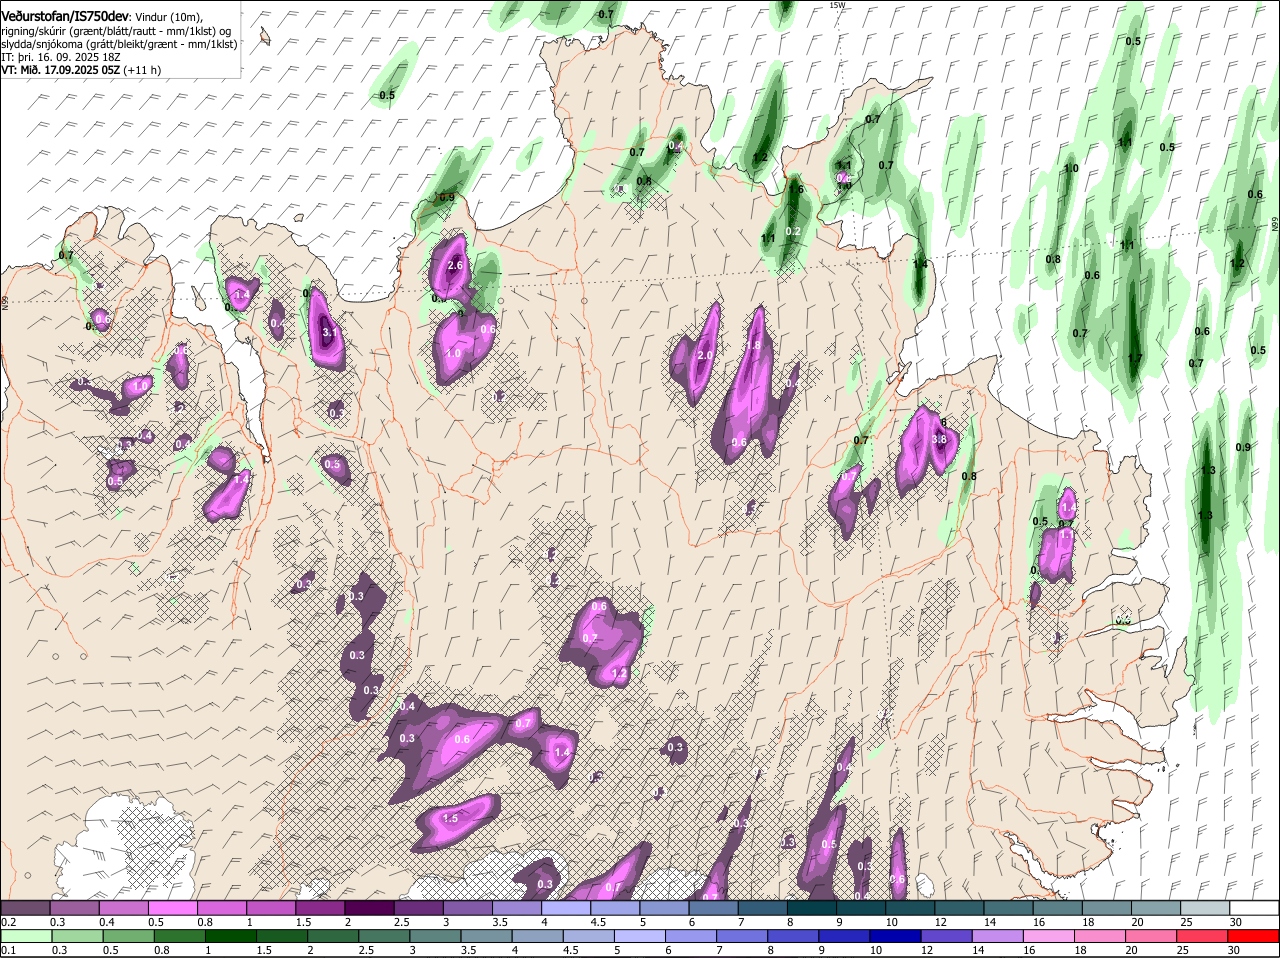1280x958 pixels.
Task: Click the 0.2 label under the upper legend
Action: click(x=8, y=922)
